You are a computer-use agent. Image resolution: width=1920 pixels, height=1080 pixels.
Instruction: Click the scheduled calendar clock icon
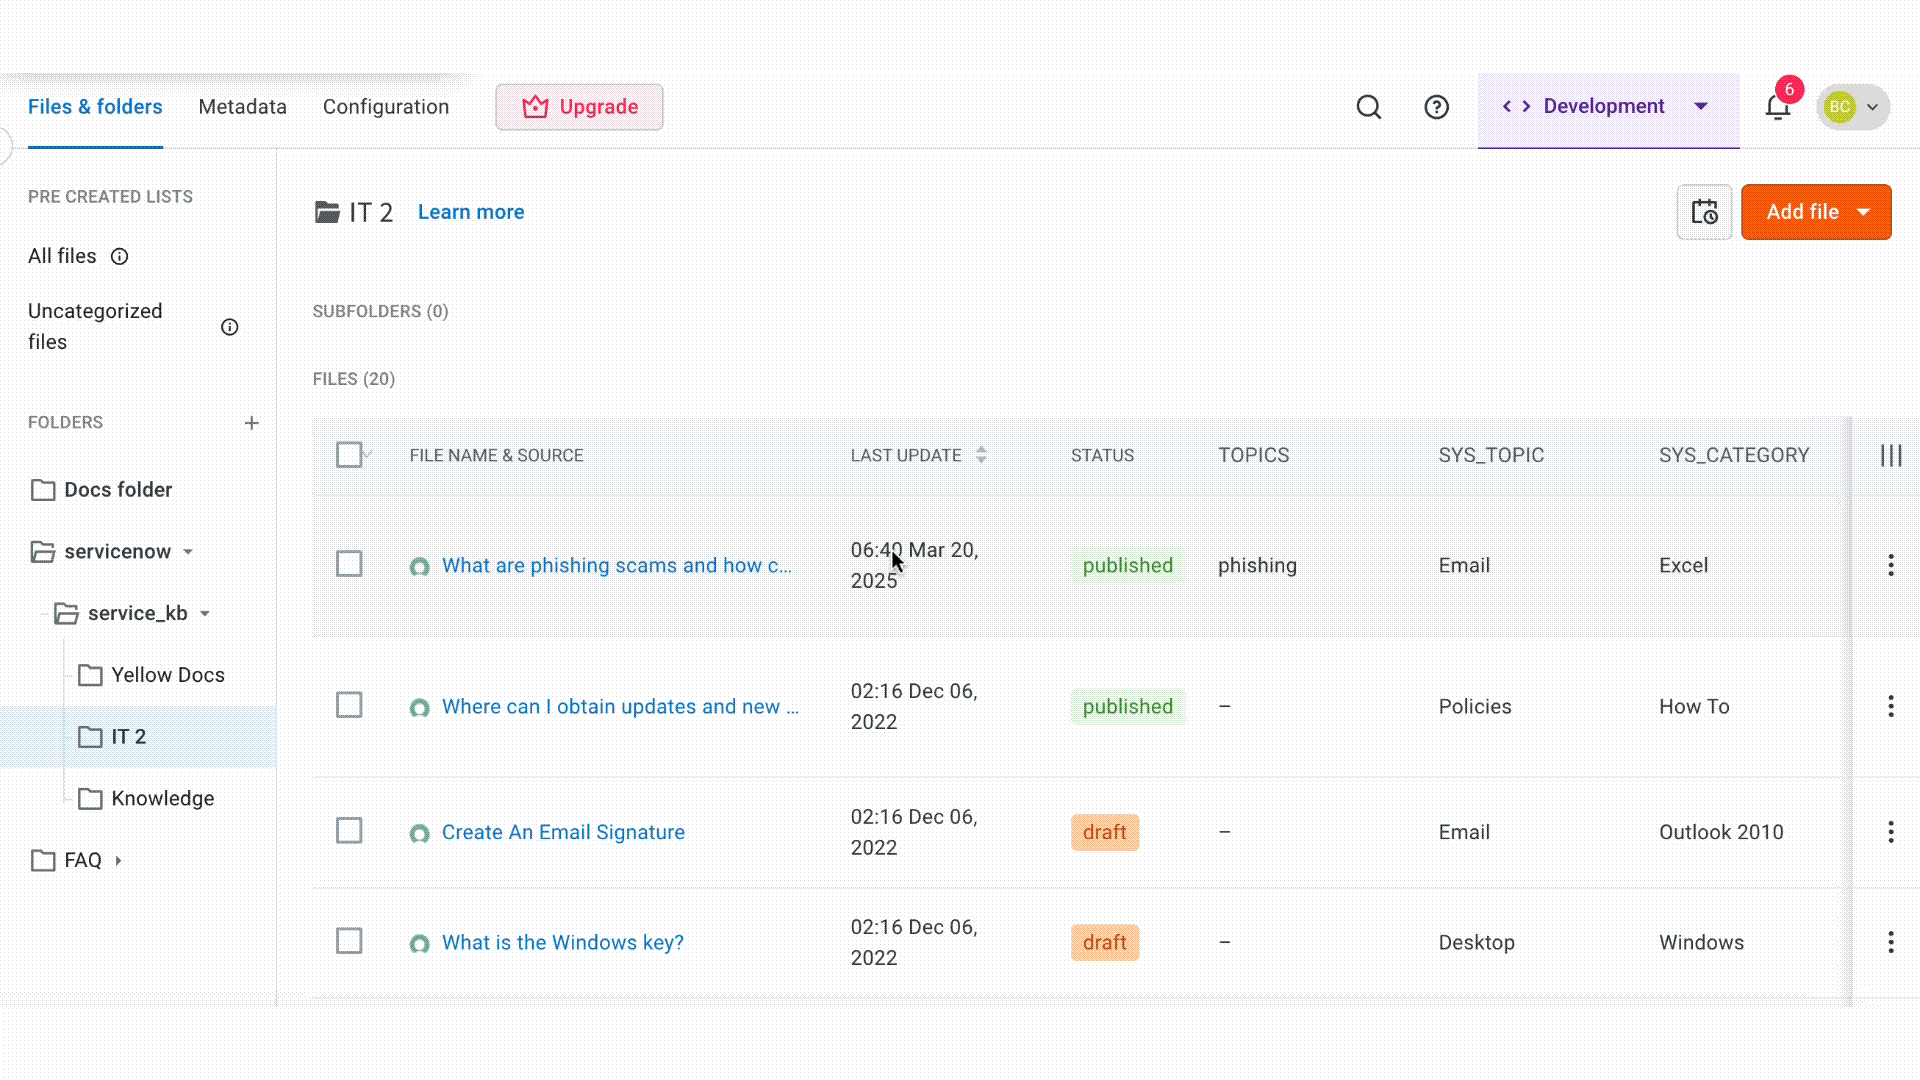(x=1704, y=212)
